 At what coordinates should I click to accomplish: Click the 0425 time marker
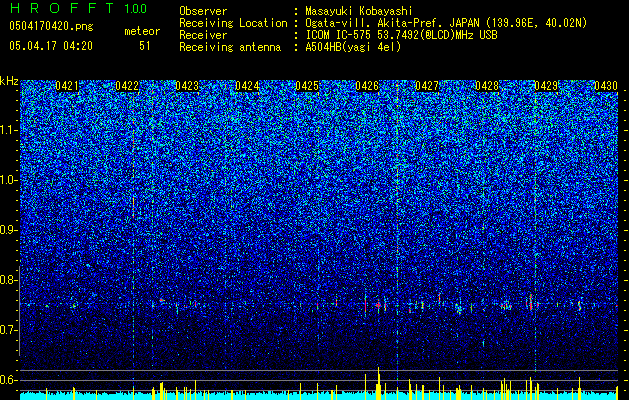[x=307, y=86]
